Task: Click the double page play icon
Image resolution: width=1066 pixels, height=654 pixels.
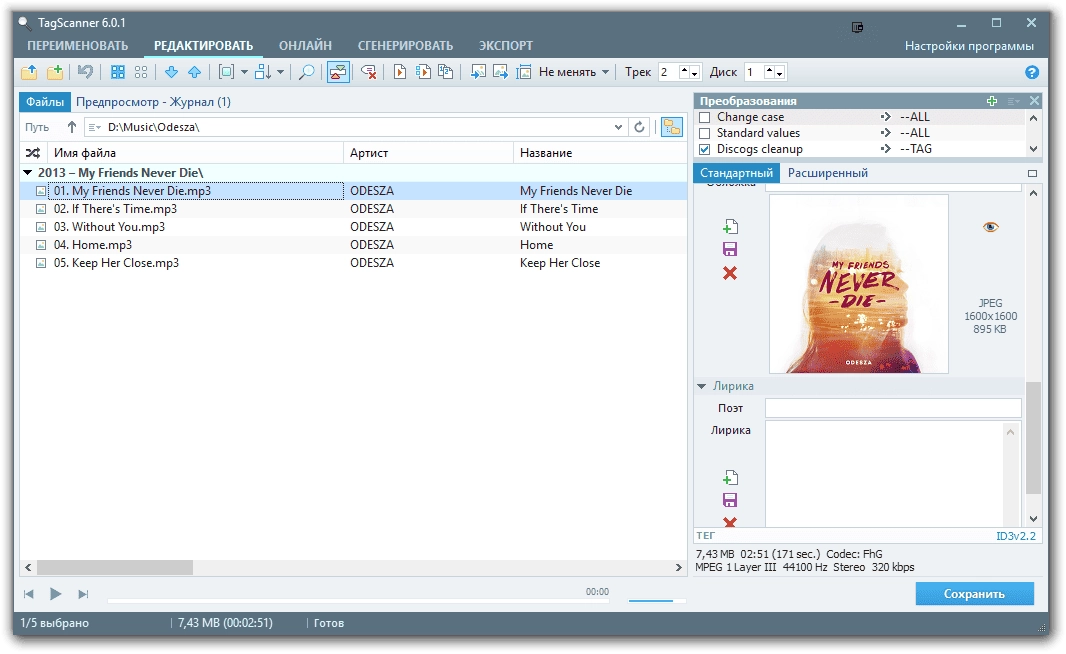Action: tap(423, 72)
